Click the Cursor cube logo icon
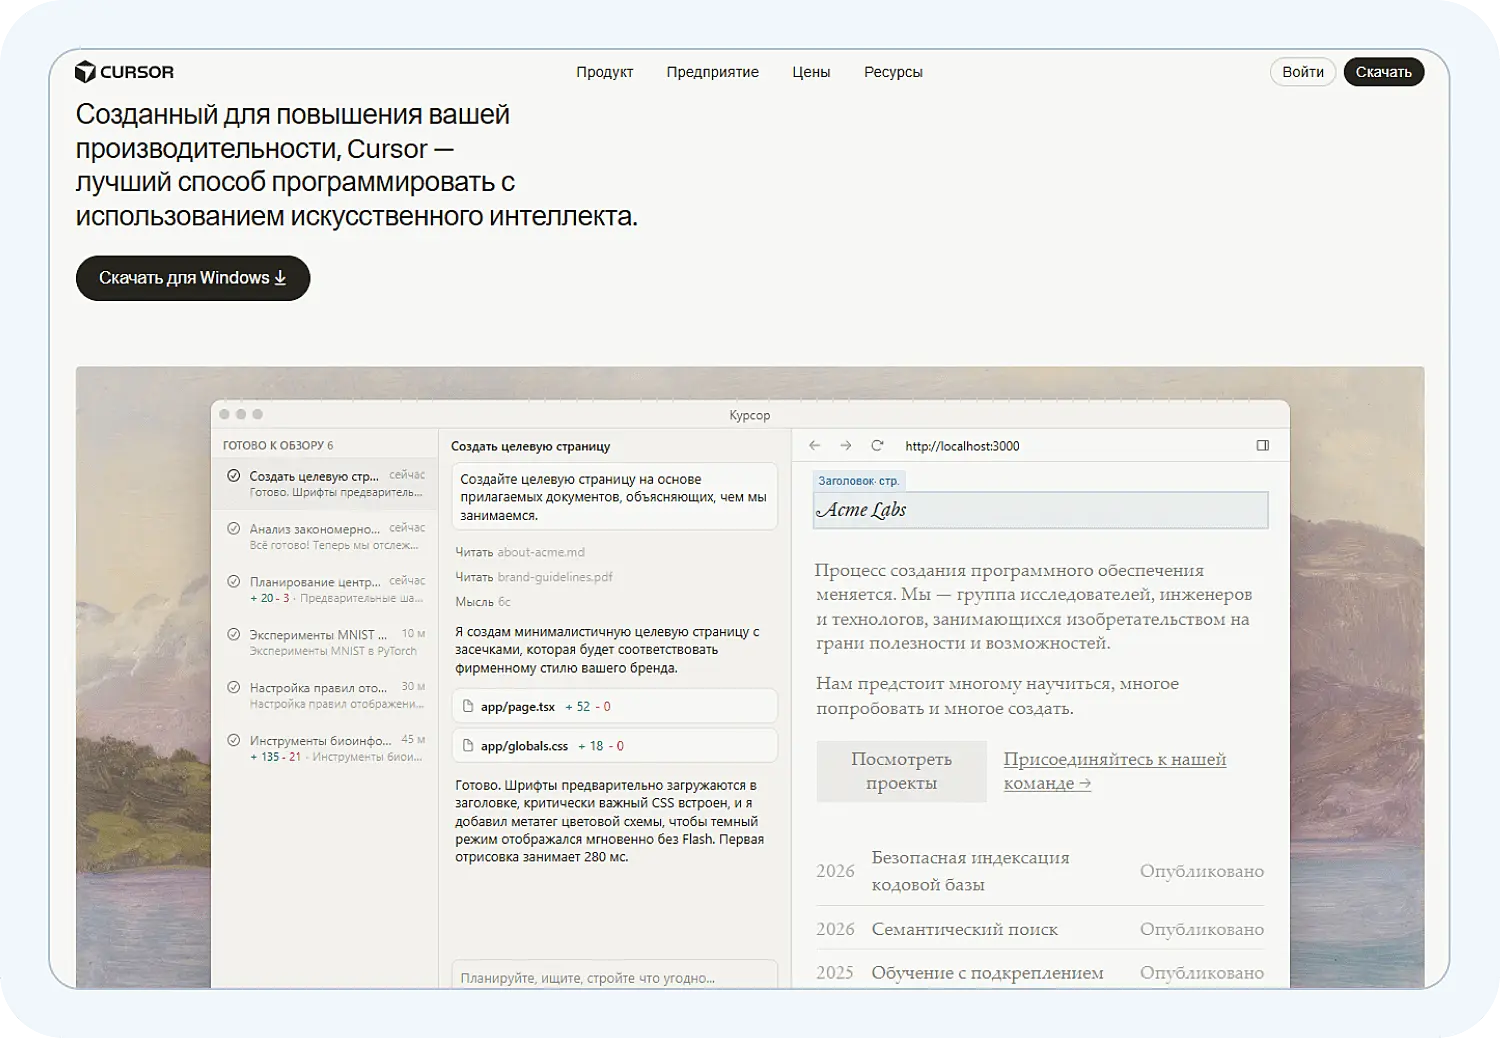The image size is (1500, 1038). [86, 72]
